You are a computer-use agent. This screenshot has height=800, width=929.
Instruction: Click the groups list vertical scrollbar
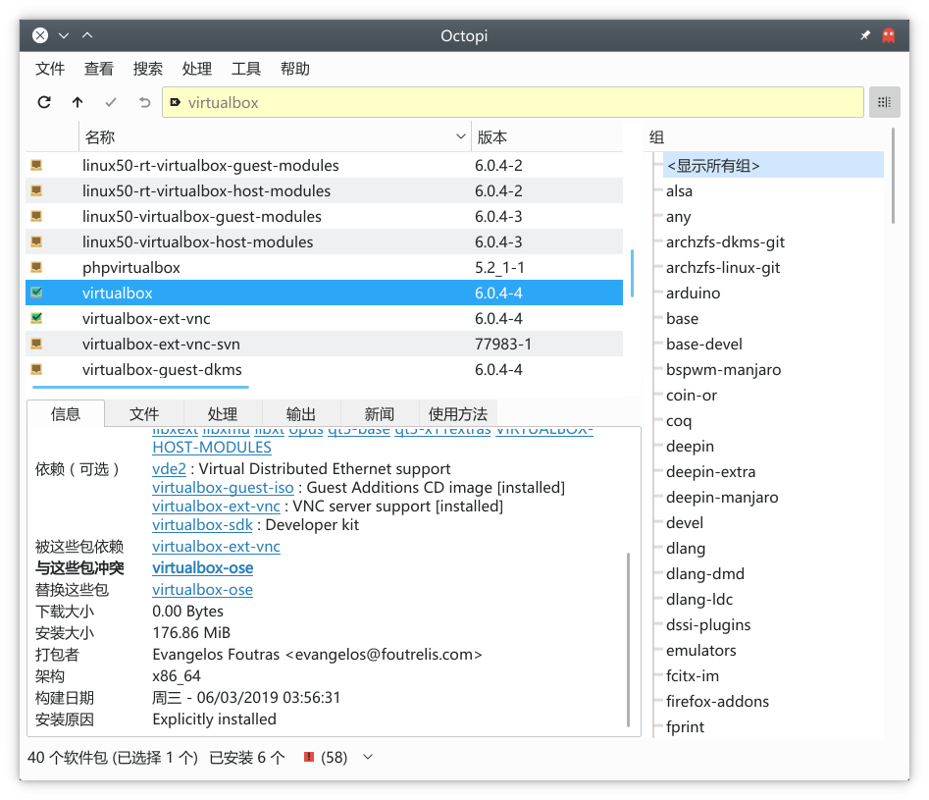click(x=893, y=176)
